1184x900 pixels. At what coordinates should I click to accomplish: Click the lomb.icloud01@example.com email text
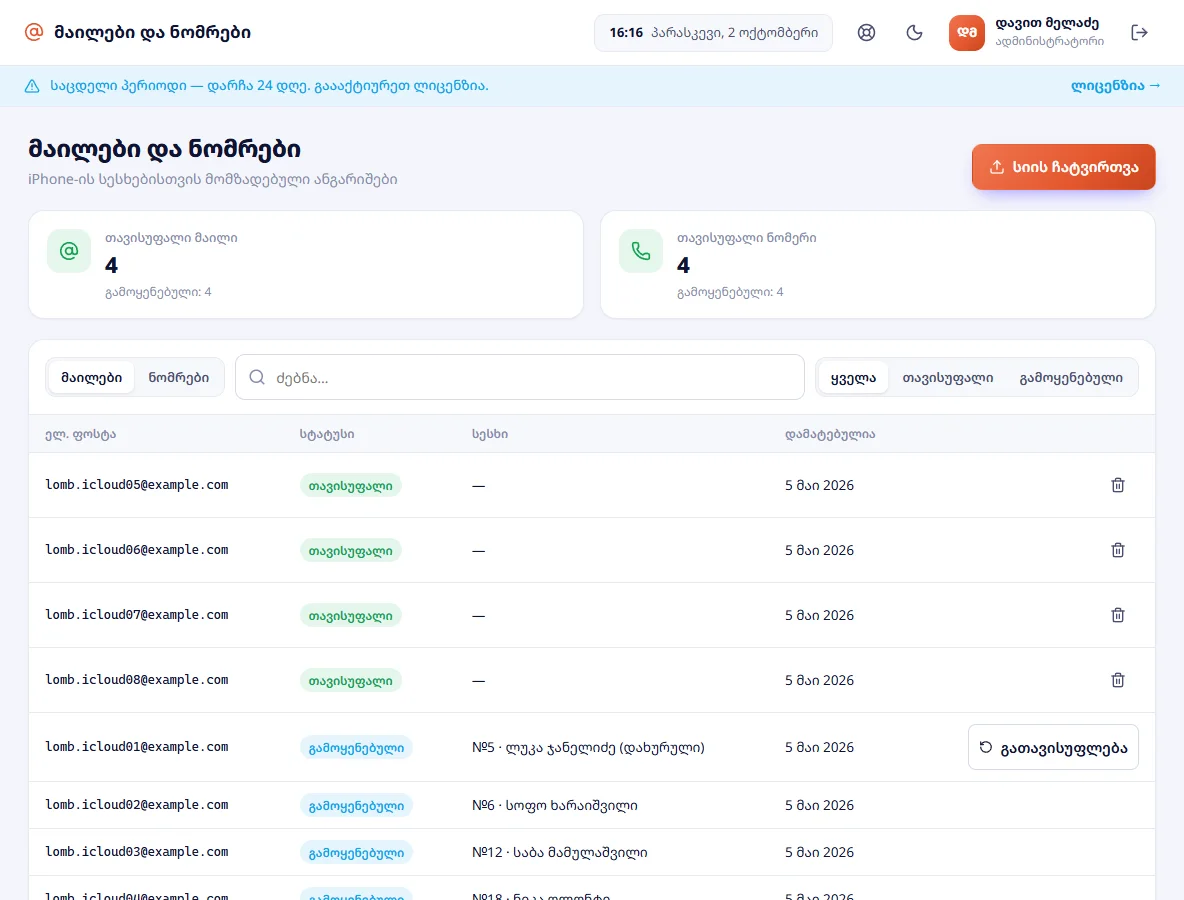[137, 747]
